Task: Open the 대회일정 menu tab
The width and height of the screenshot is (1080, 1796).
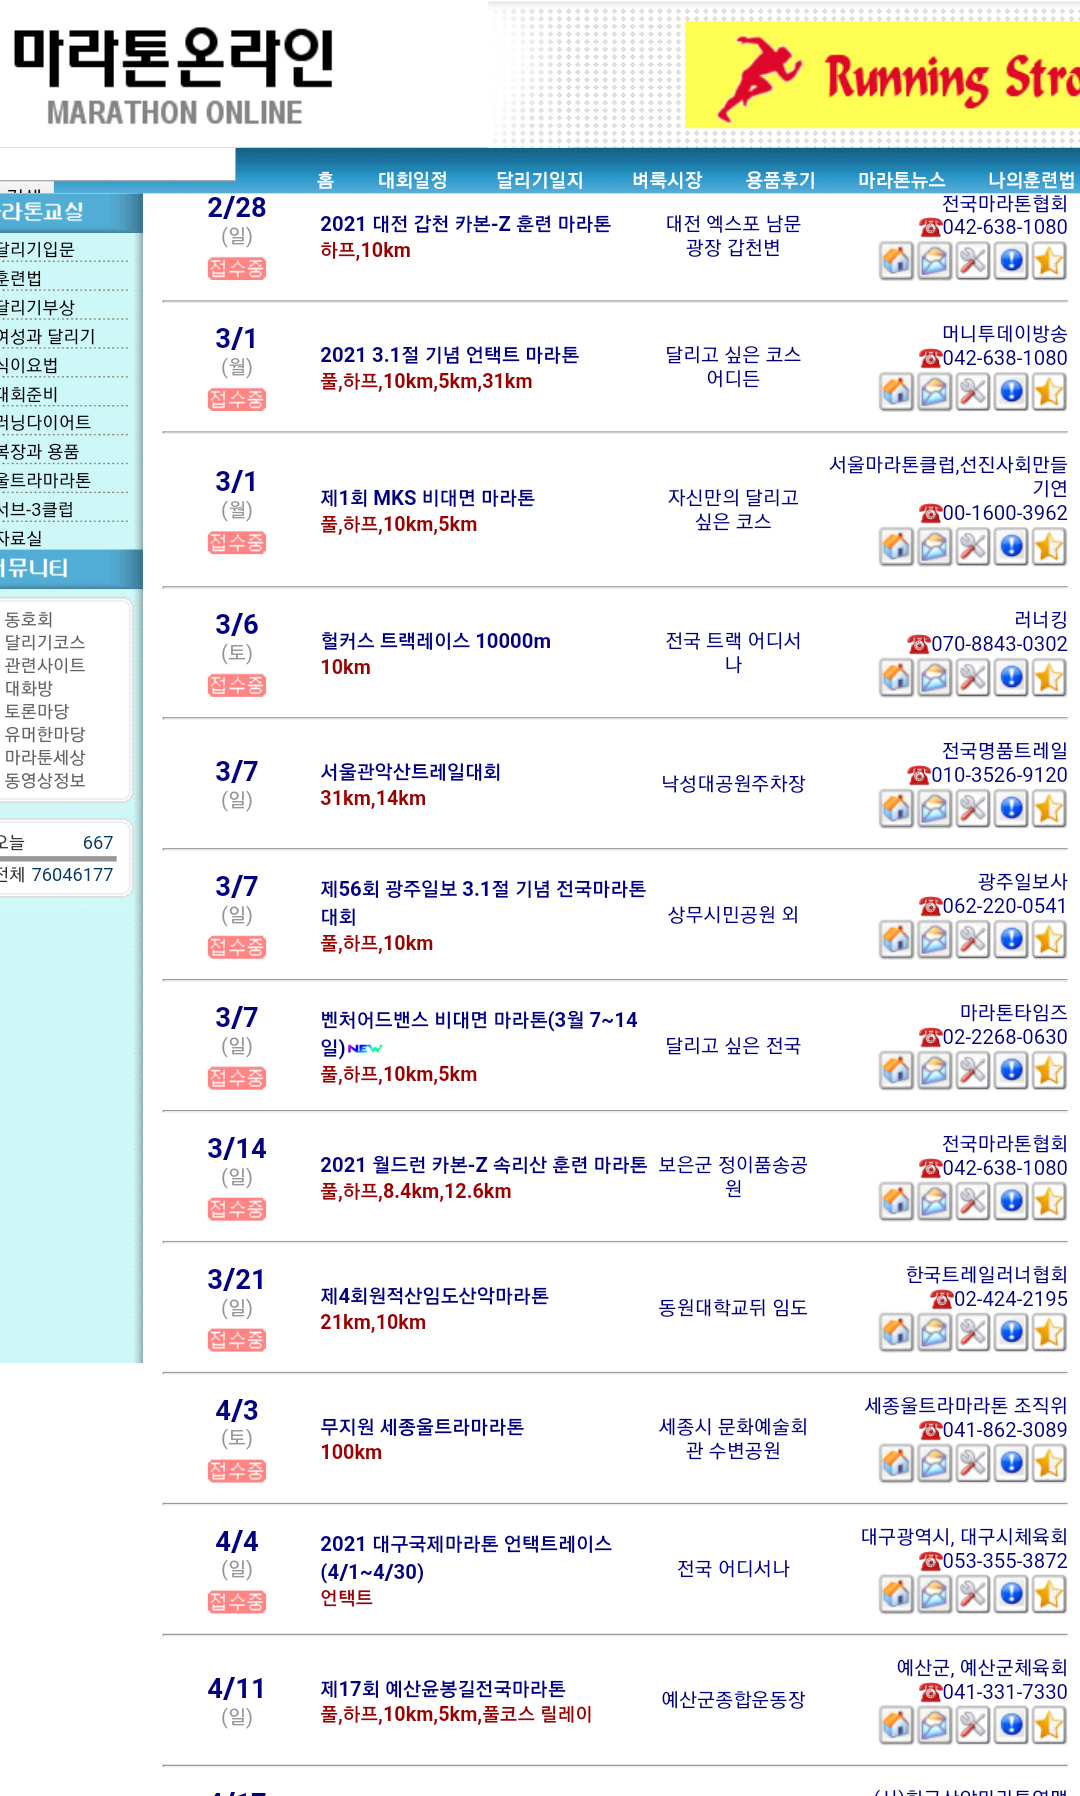Action: pyautogui.click(x=412, y=180)
